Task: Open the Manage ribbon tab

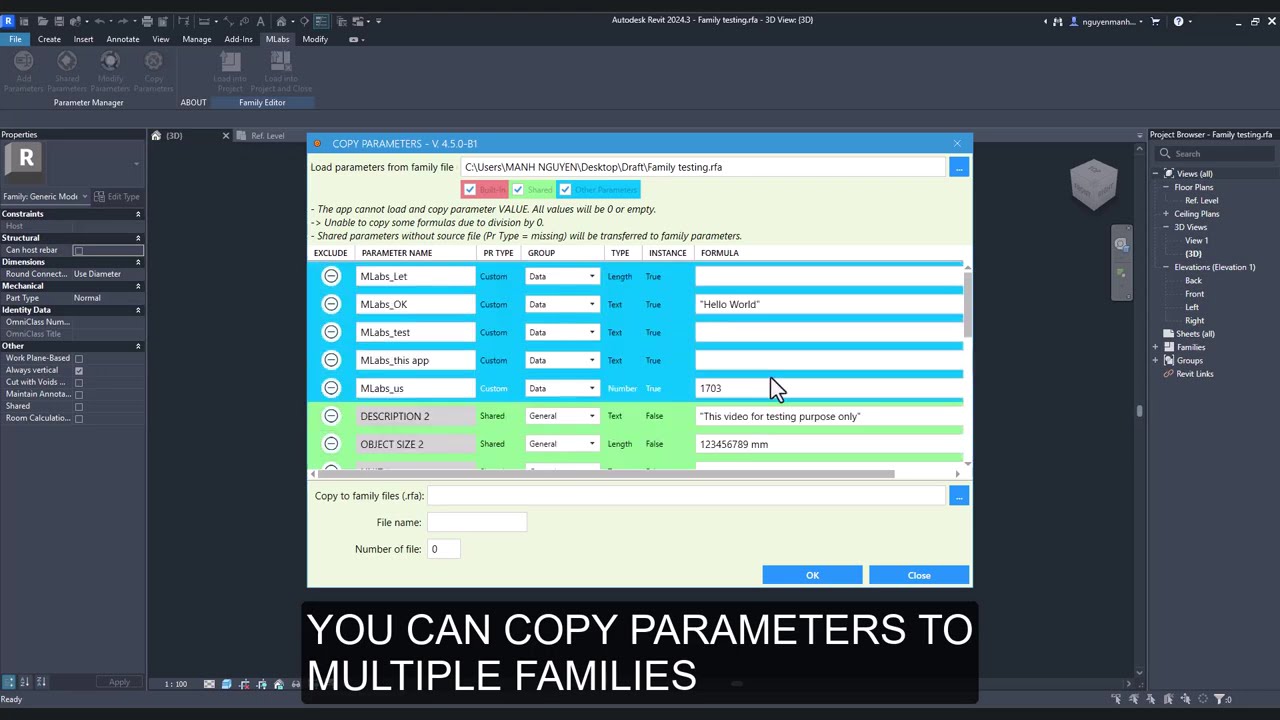Action: coord(197,39)
